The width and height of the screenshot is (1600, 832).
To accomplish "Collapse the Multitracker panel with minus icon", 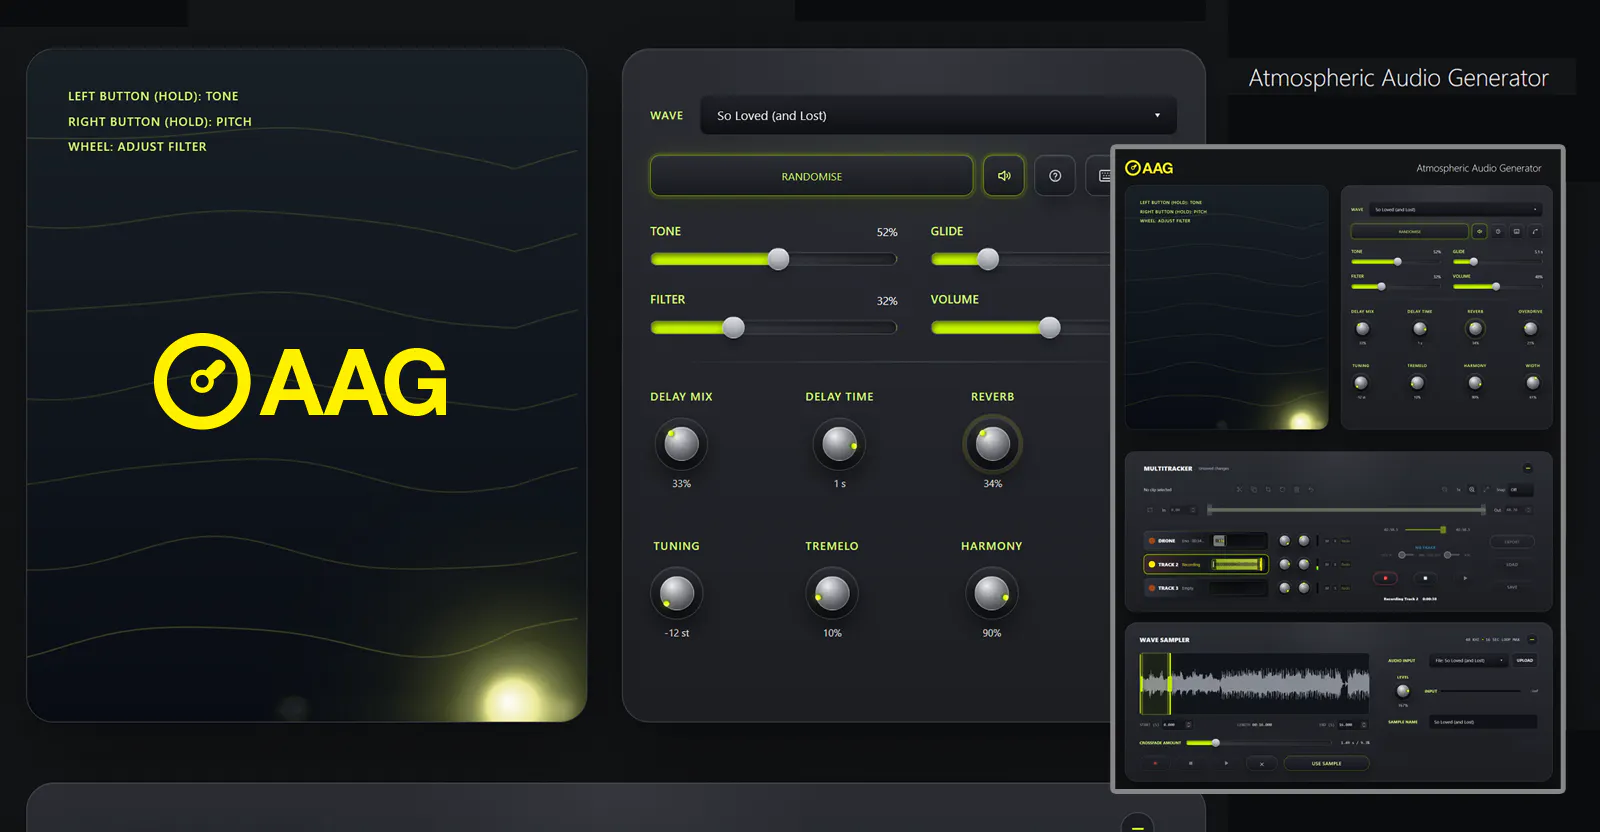I will 1528,468.
